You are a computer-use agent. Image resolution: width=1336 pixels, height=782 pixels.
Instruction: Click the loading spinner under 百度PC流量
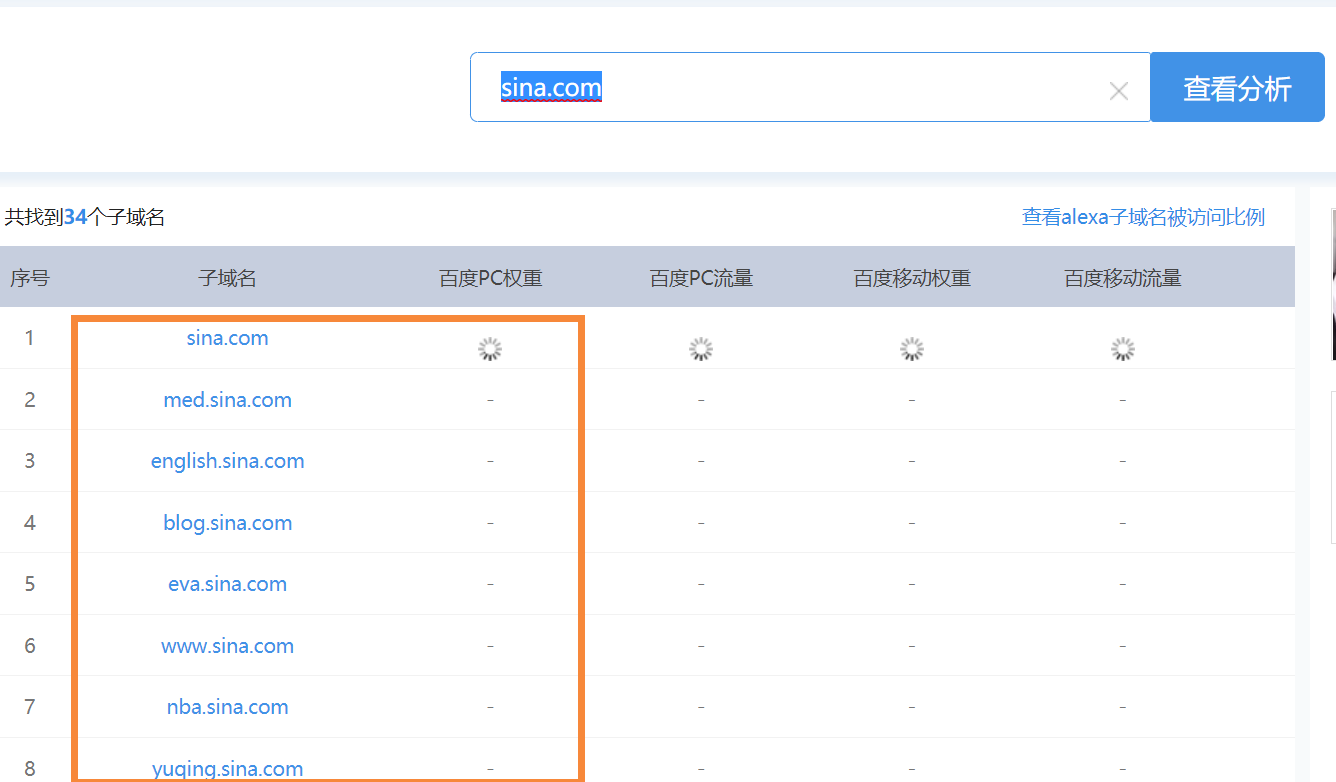tap(701, 349)
